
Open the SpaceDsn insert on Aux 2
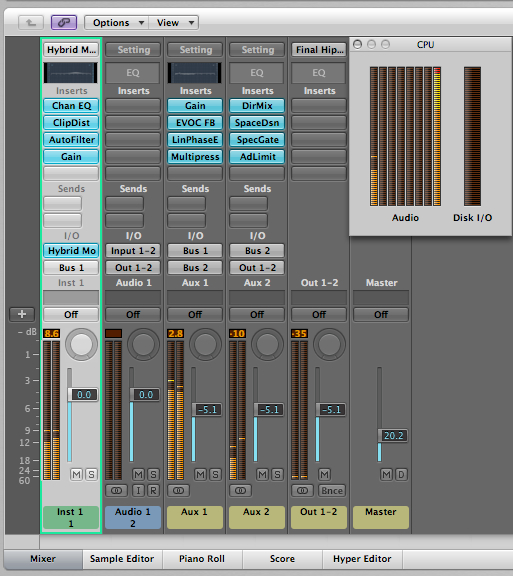(257, 122)
